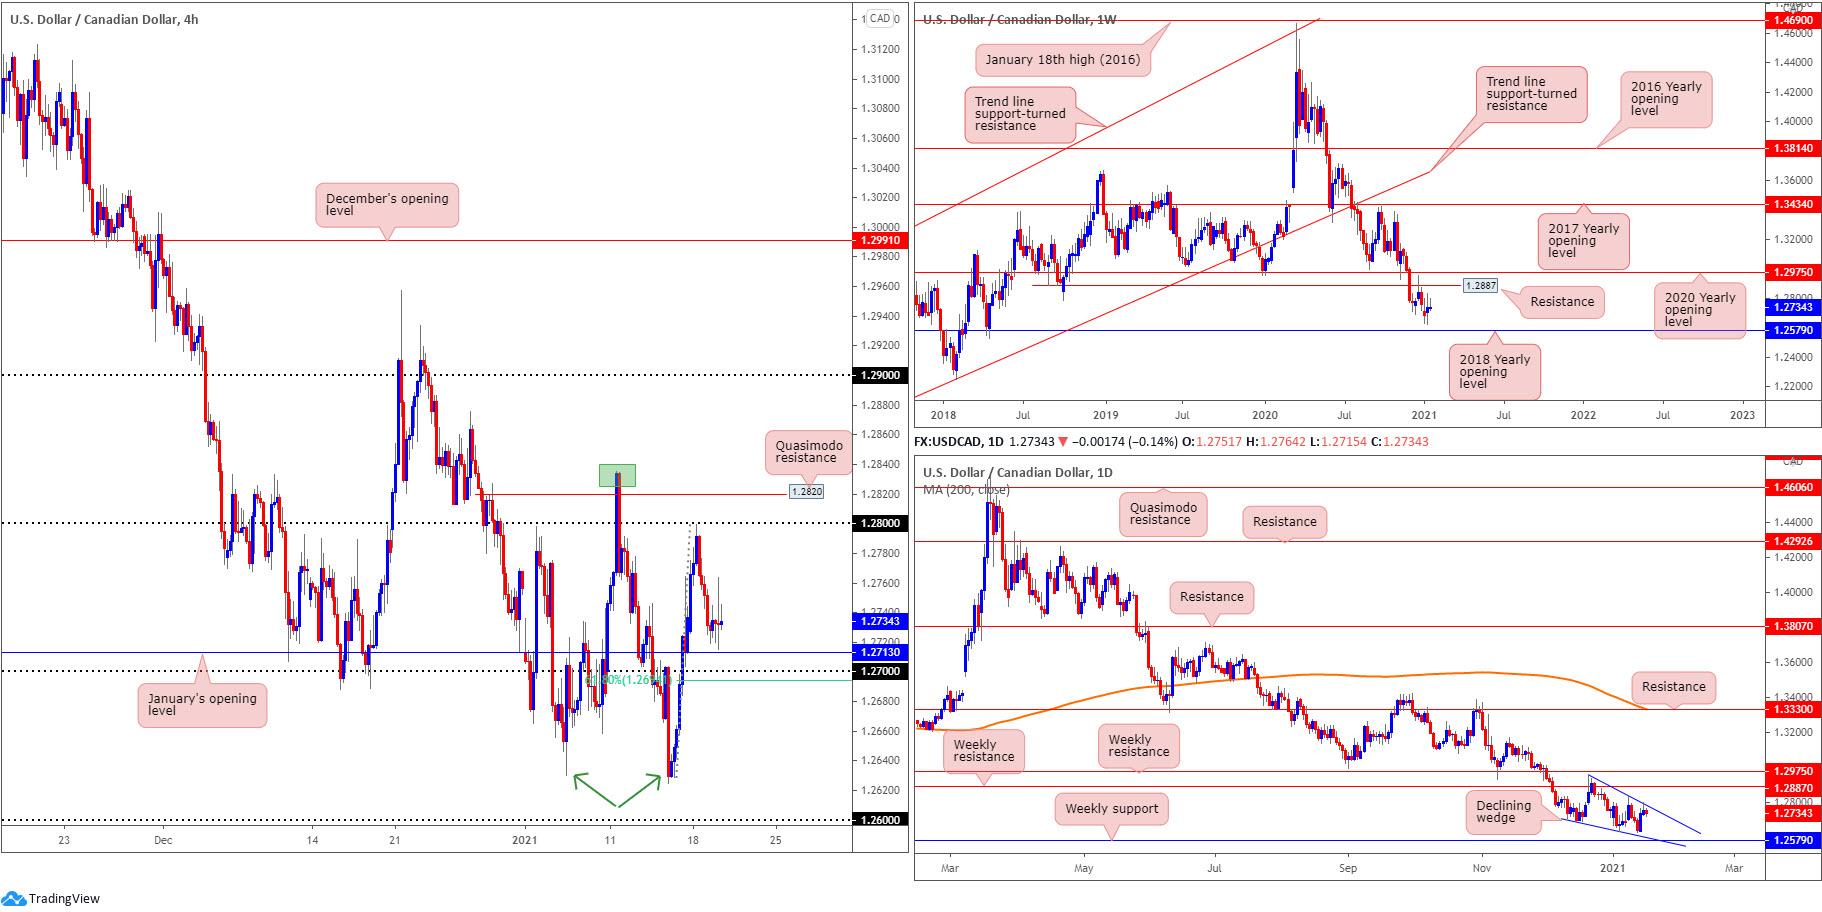Select the FX:USDCAD, 1D symbol text
Viewport: 1822px width, 912px height.
(x=959, y=442)
